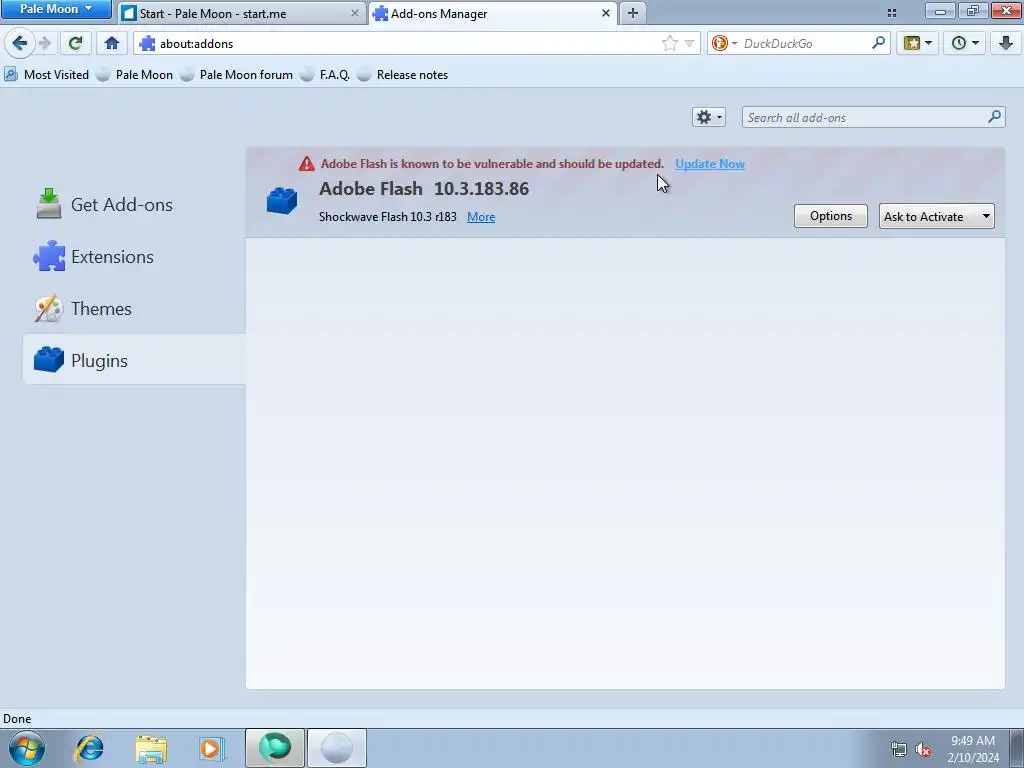Viewport: 1024px width, 768px height.
Task: Close the Add-ons Manager tab
Action: click(x=605, y=13)
